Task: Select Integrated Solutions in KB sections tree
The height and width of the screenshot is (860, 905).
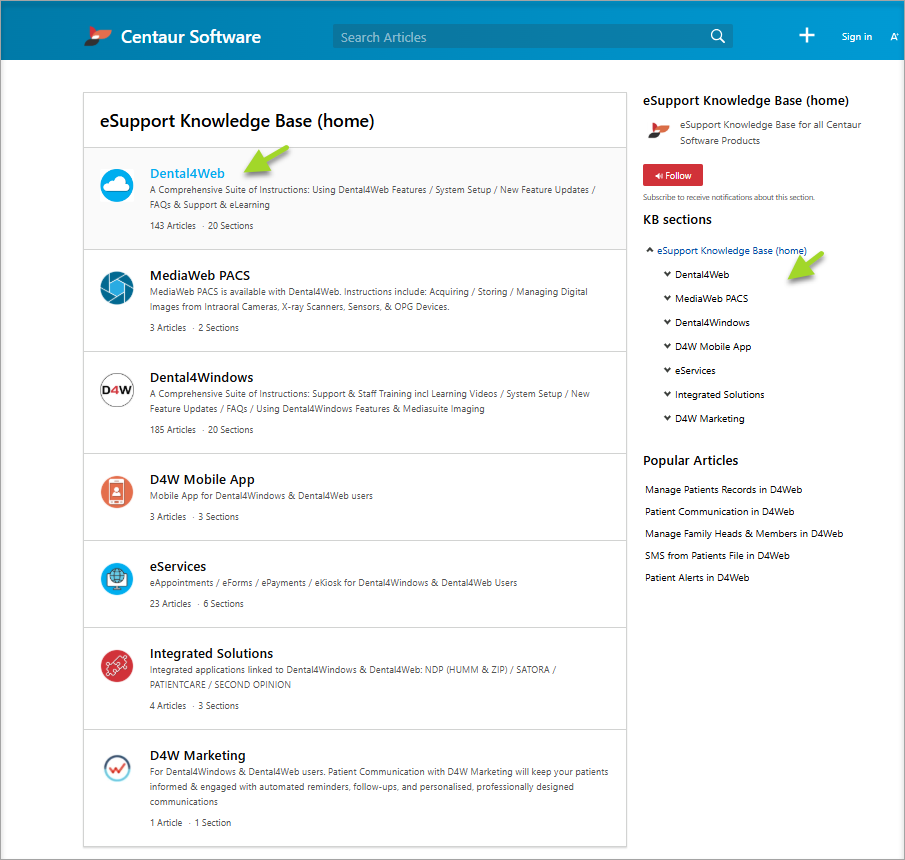Action: (719, 395)
